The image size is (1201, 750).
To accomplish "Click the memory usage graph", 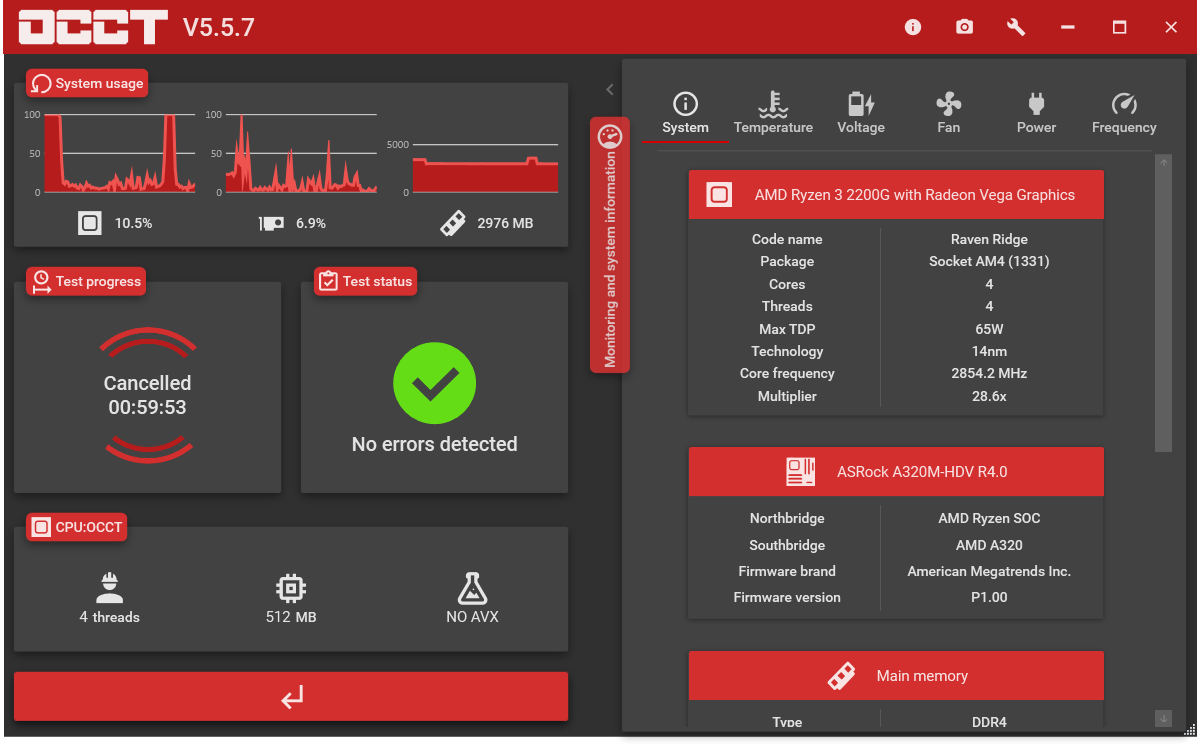I will click(x=485, y=168).
